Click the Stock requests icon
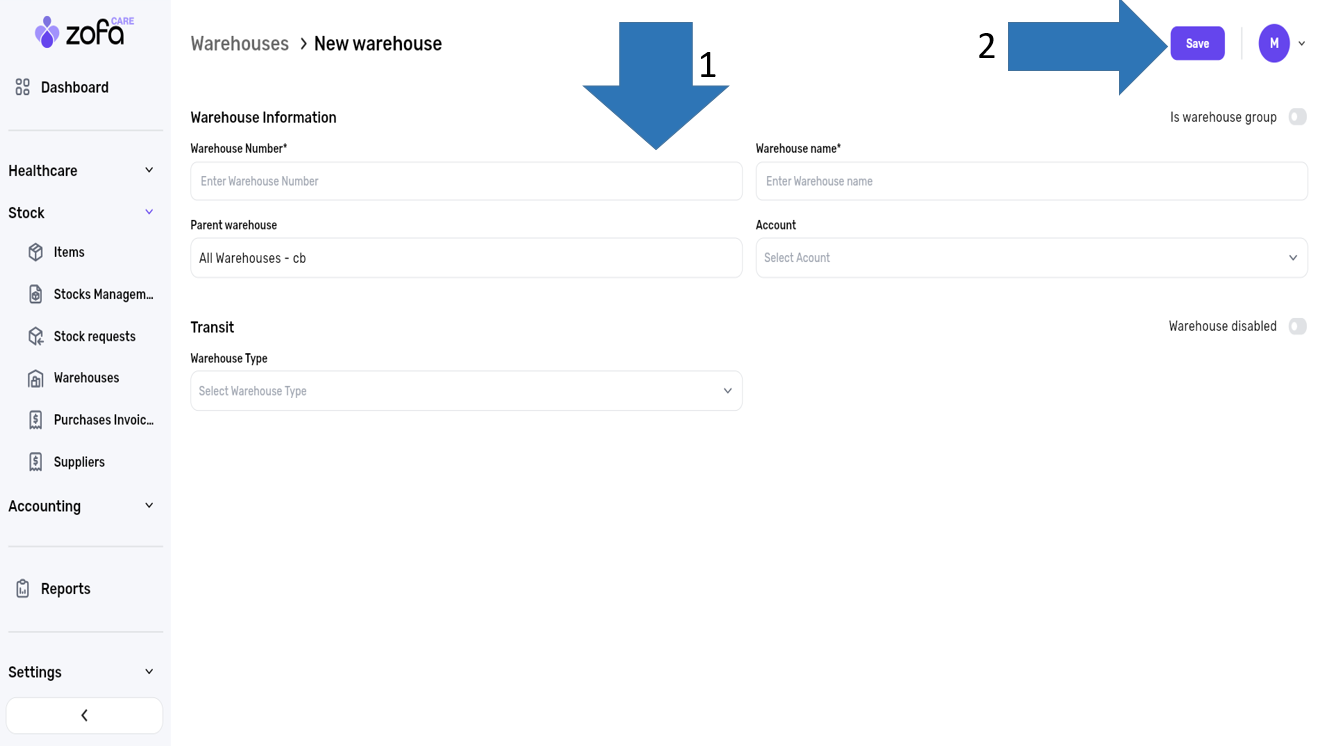1322x746 pixels. click(36, 336)
